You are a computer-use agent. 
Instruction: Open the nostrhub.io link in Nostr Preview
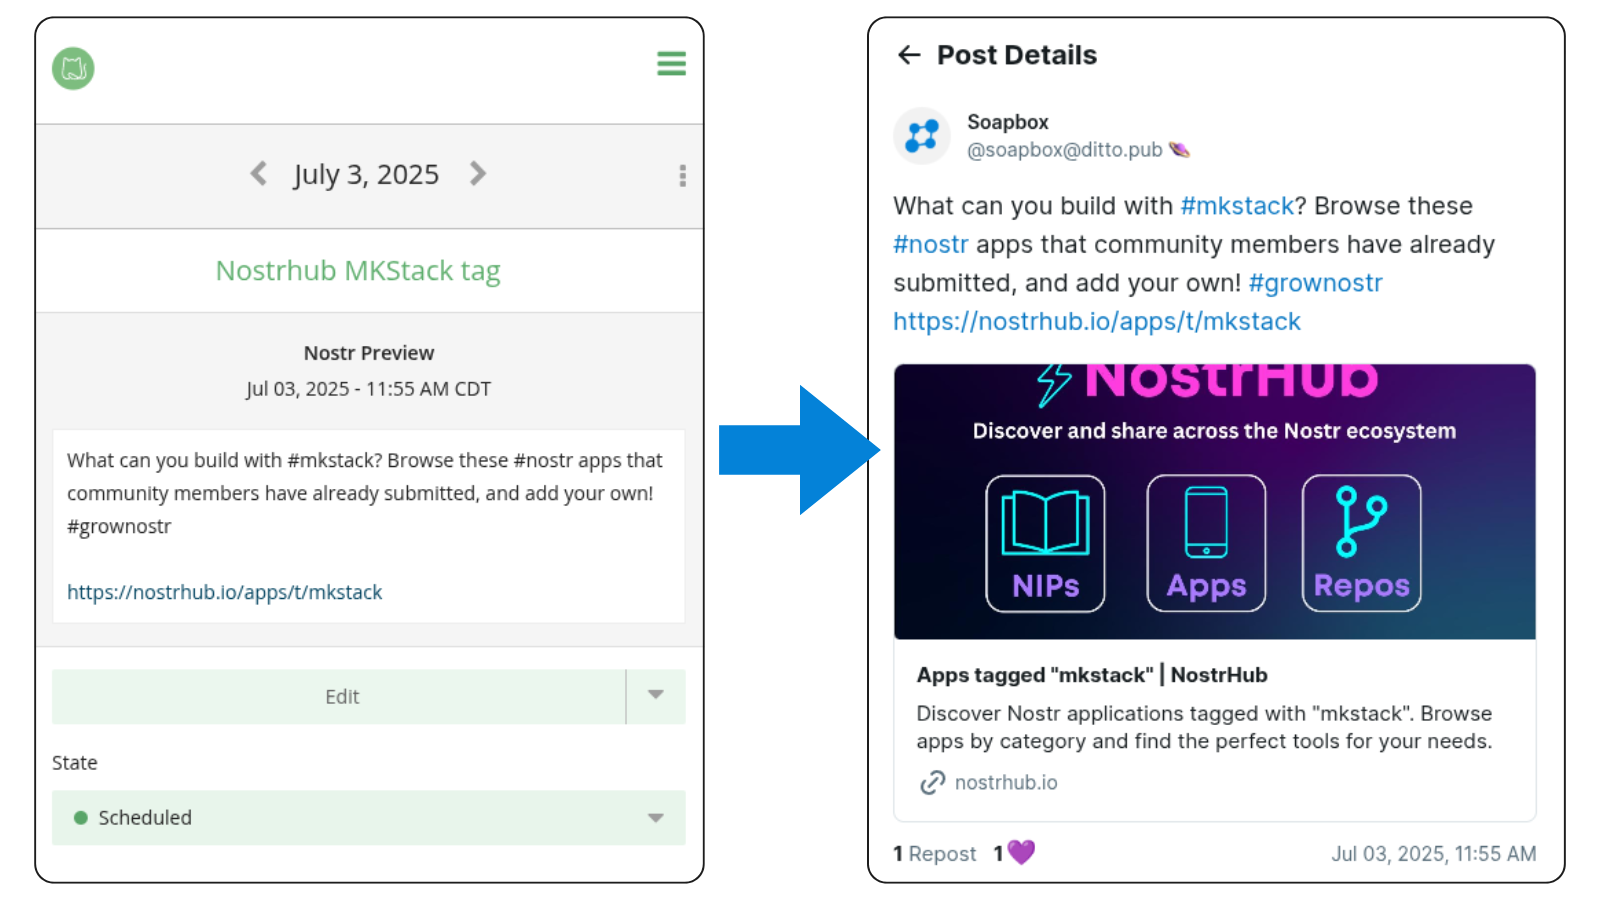click(x=224, y=592)
